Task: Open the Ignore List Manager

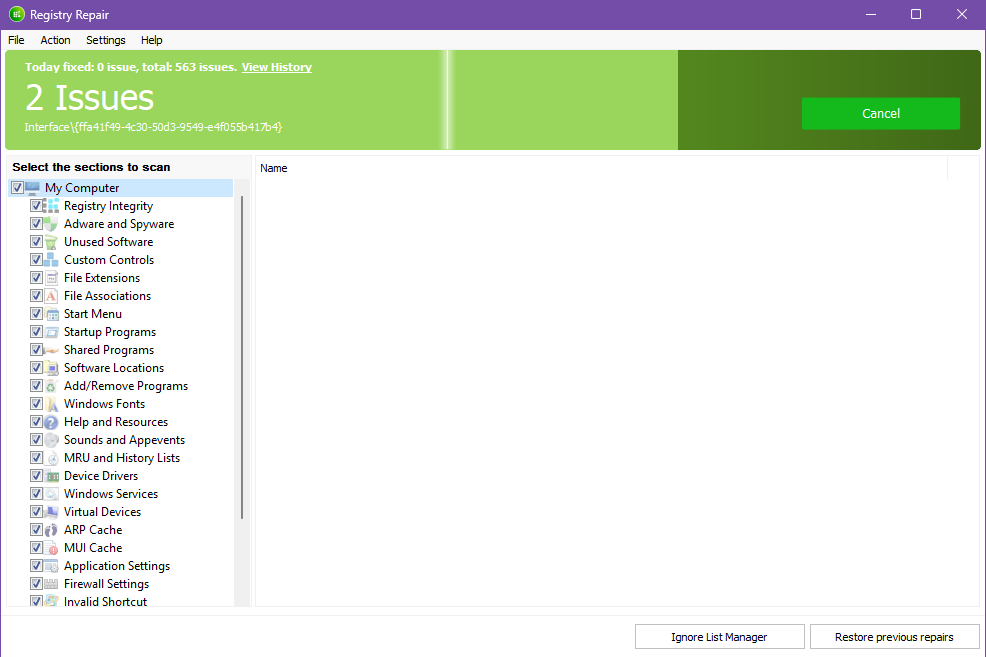Action: pos(719,637)
